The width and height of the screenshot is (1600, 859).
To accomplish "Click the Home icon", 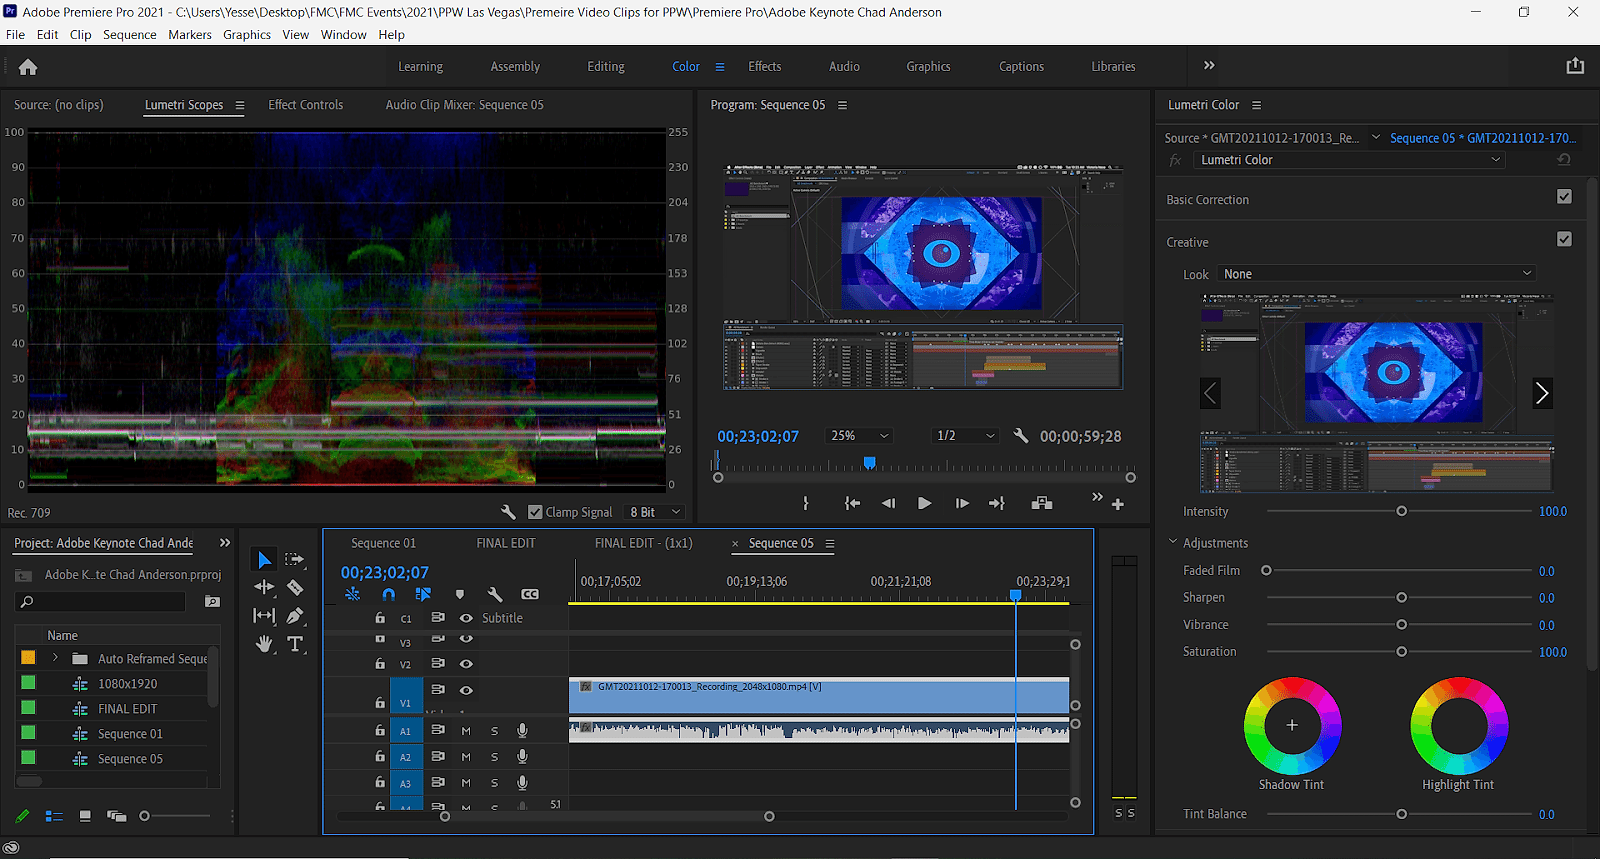I will pyautogui.click(x=28, y=67).
